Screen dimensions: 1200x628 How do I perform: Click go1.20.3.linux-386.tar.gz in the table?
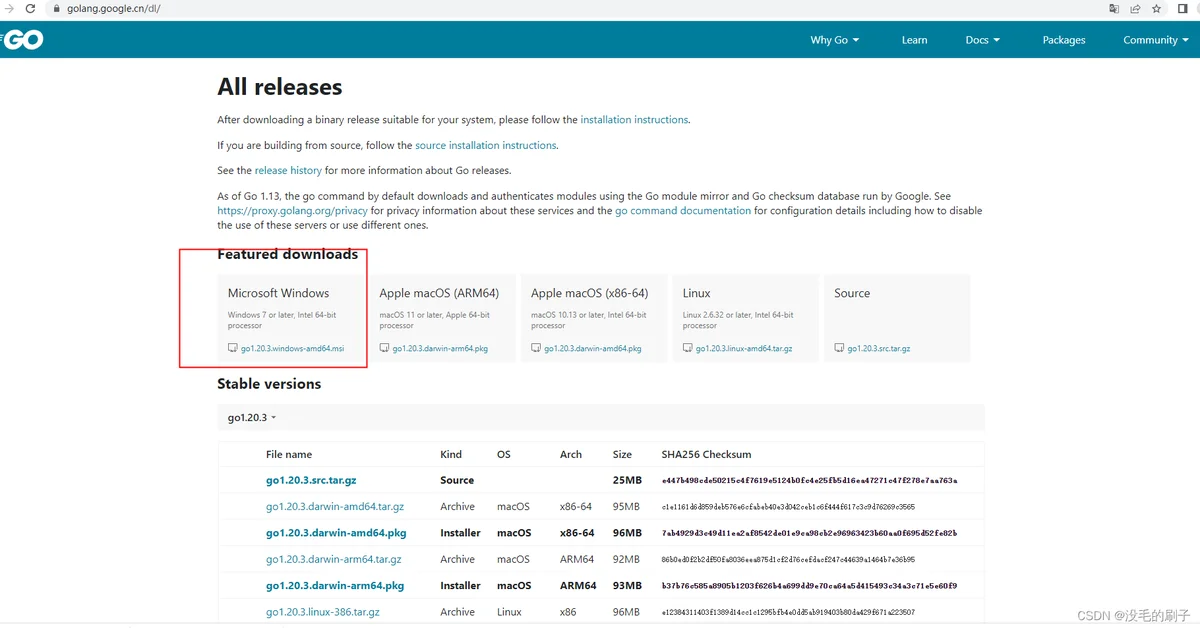[x=323, y=612]
